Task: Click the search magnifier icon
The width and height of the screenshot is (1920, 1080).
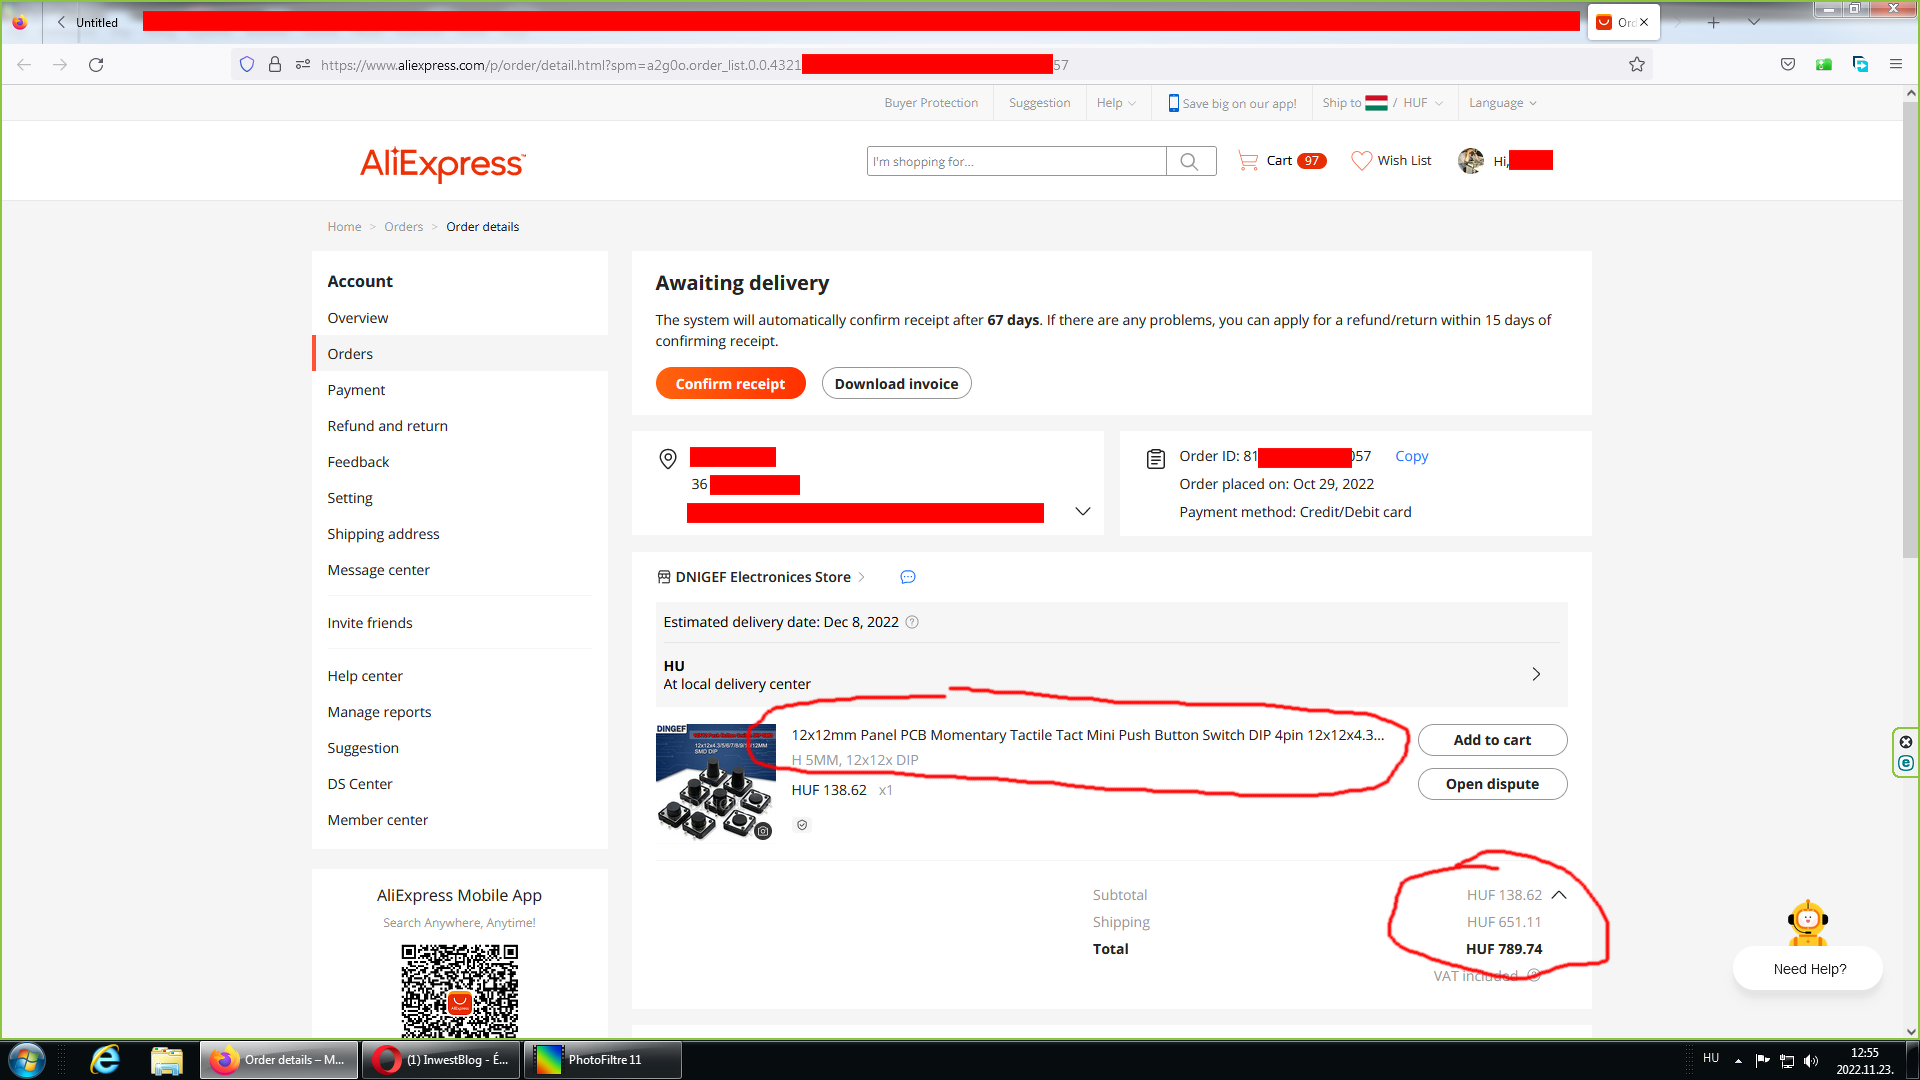Action: pyautogui.click(x=1189, y=161)
